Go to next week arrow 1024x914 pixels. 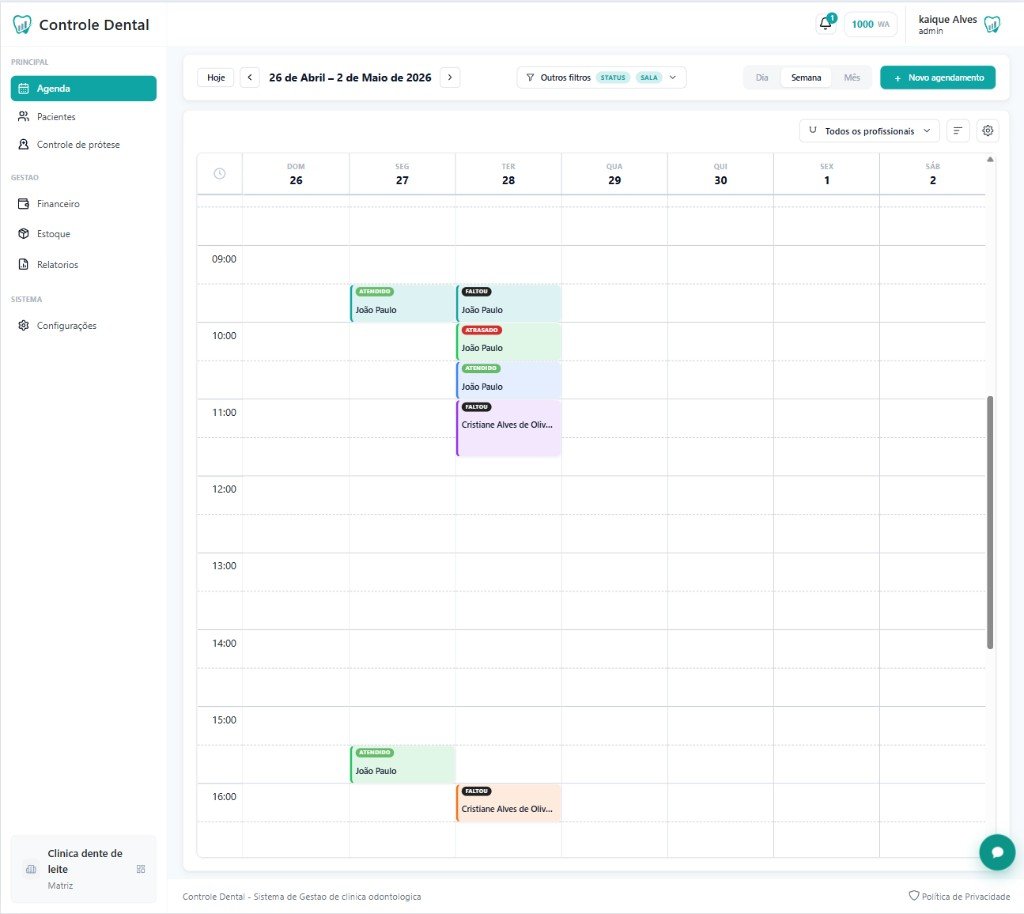coord(449,77)
